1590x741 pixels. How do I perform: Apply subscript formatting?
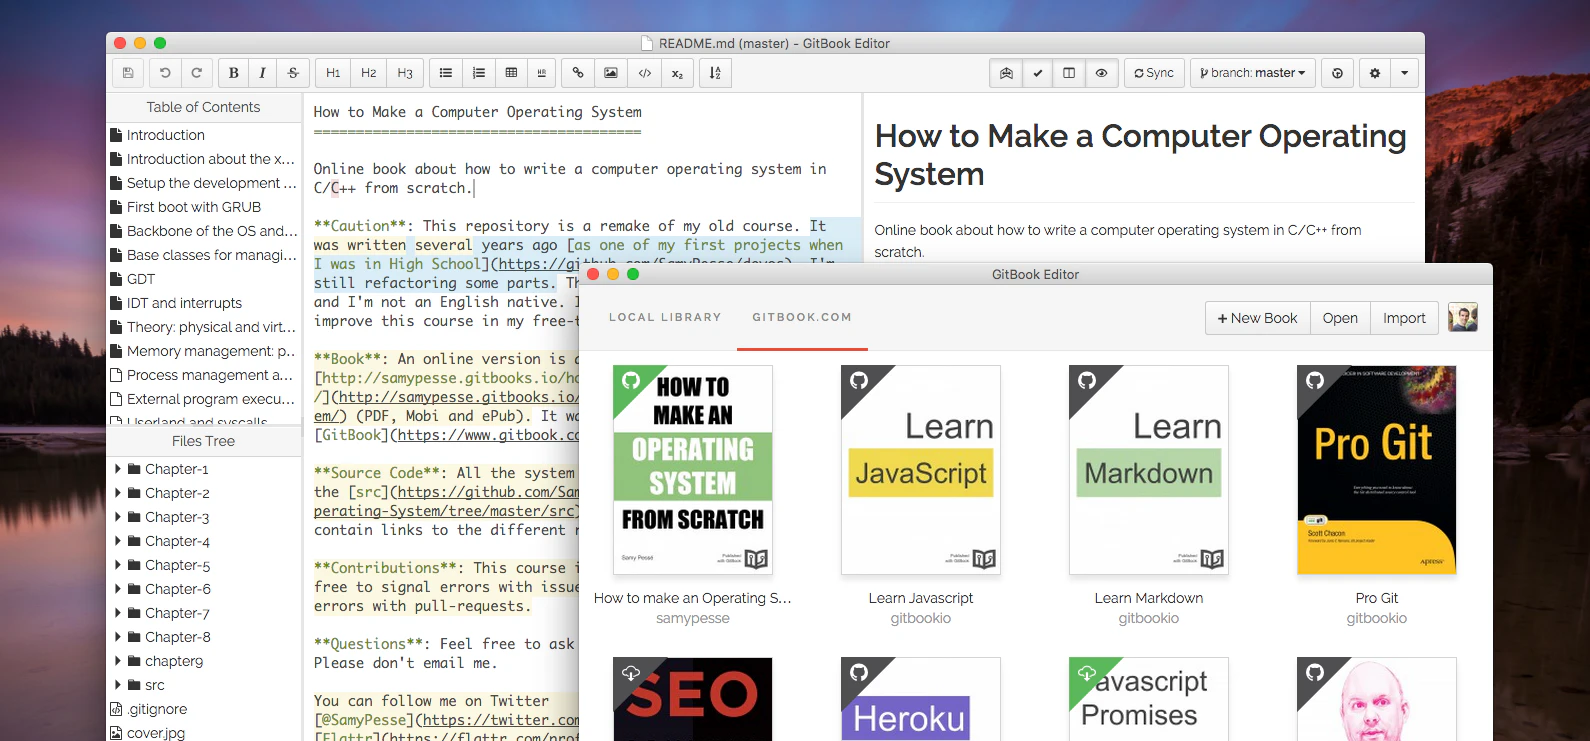(677, 73)
